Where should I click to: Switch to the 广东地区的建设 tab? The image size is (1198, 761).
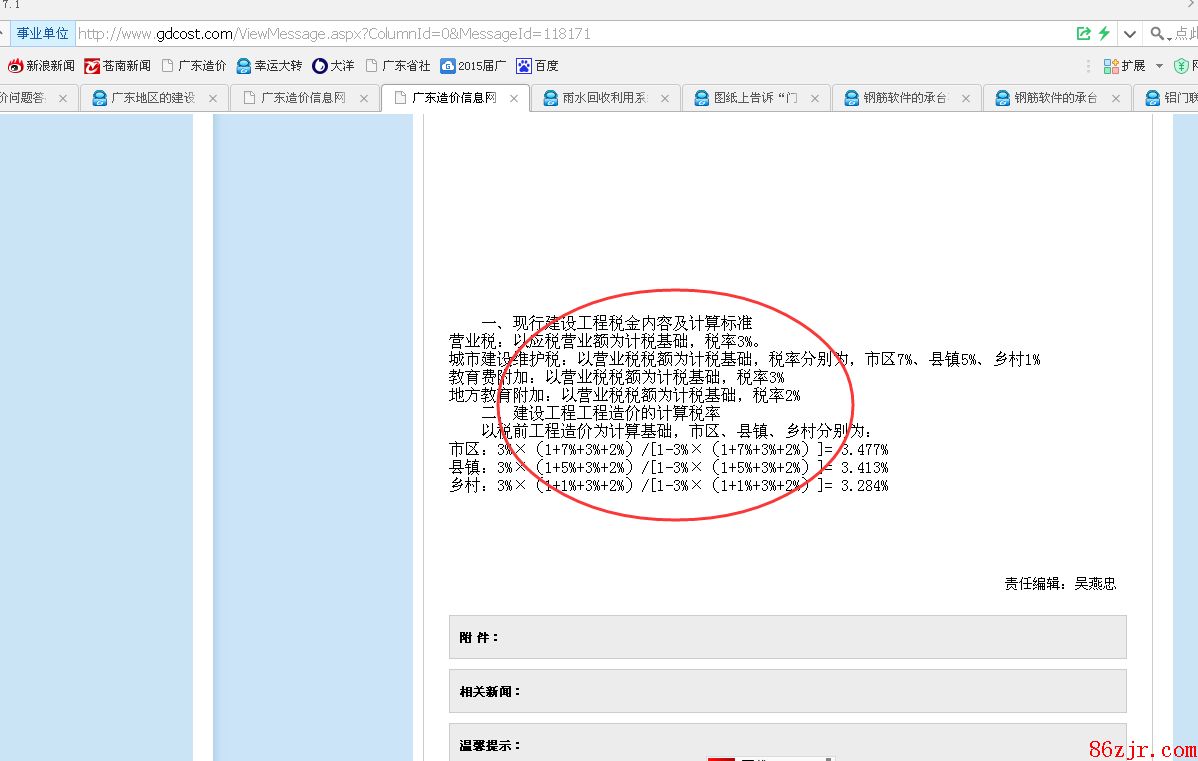pyautogui.click(x=152, y=98)
